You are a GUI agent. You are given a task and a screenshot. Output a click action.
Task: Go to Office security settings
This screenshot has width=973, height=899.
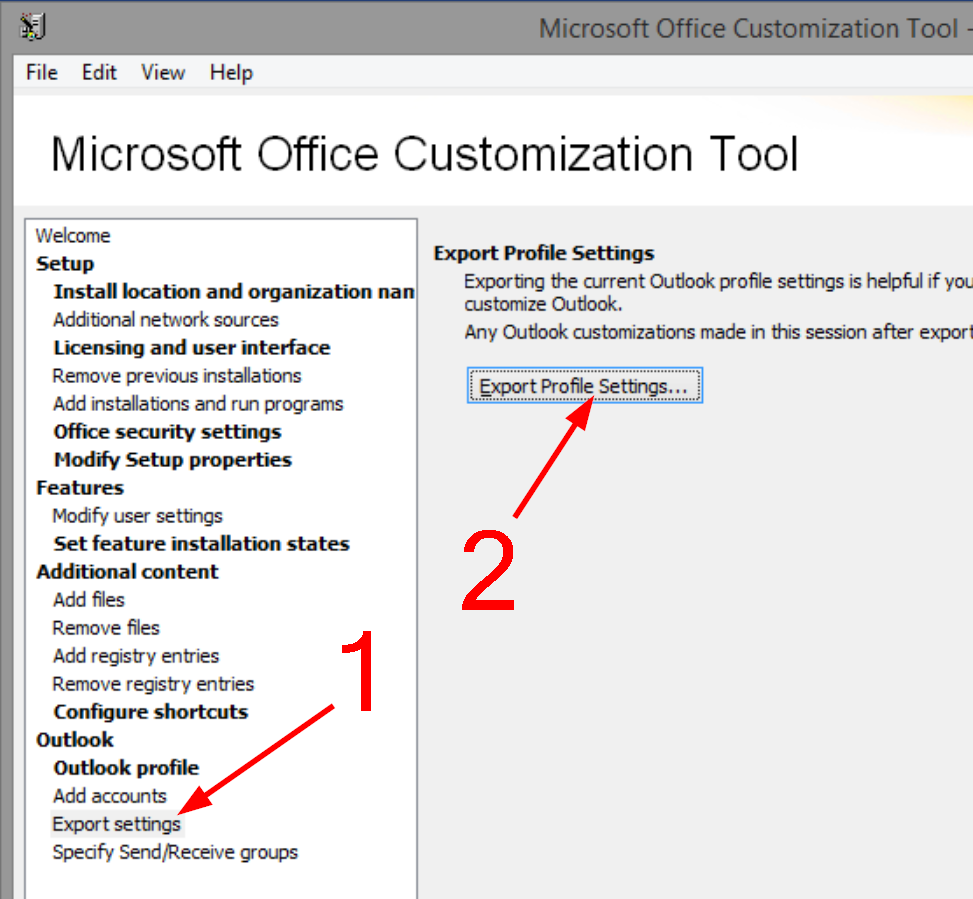(x=167, y=432)
